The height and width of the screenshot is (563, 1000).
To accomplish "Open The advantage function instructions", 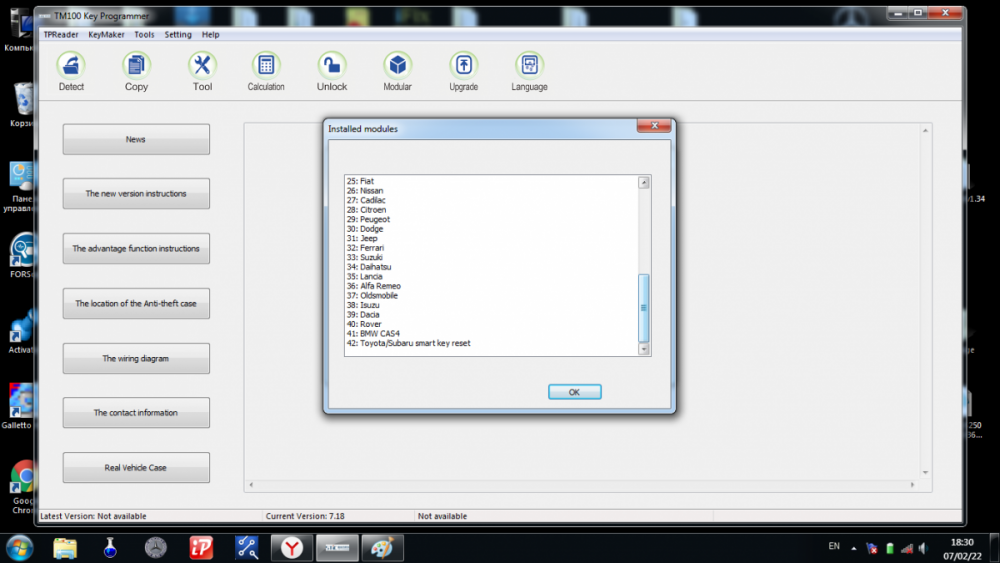I will coord(136,249).
